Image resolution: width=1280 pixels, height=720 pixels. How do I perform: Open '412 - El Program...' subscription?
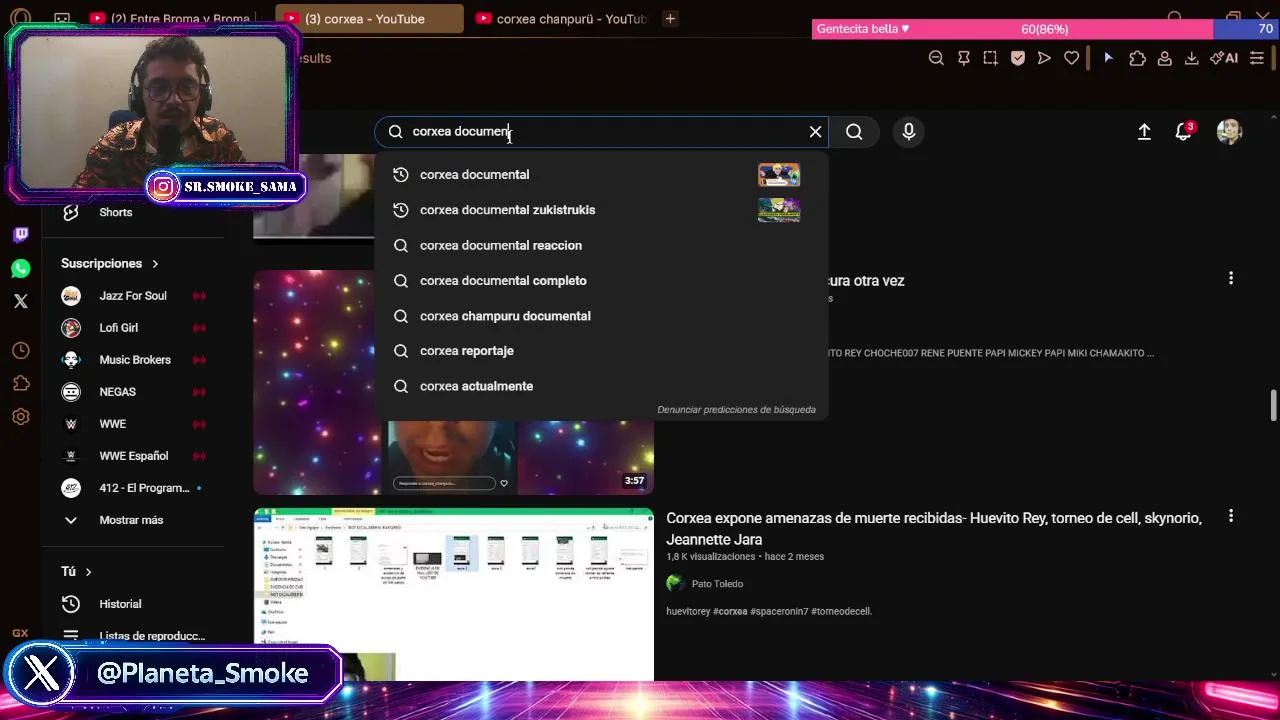(132, 488)
